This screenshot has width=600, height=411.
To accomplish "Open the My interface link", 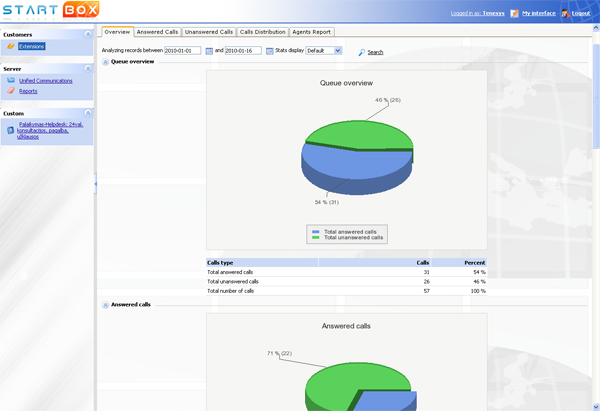I will click(539, 13).
